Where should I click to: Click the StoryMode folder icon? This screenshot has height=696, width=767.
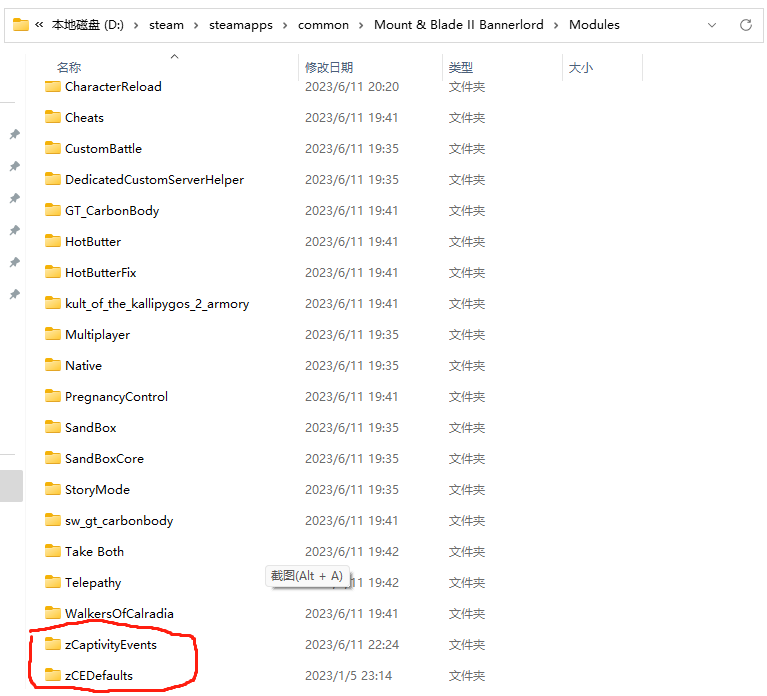pyautogui.click(x=53, y=489)
